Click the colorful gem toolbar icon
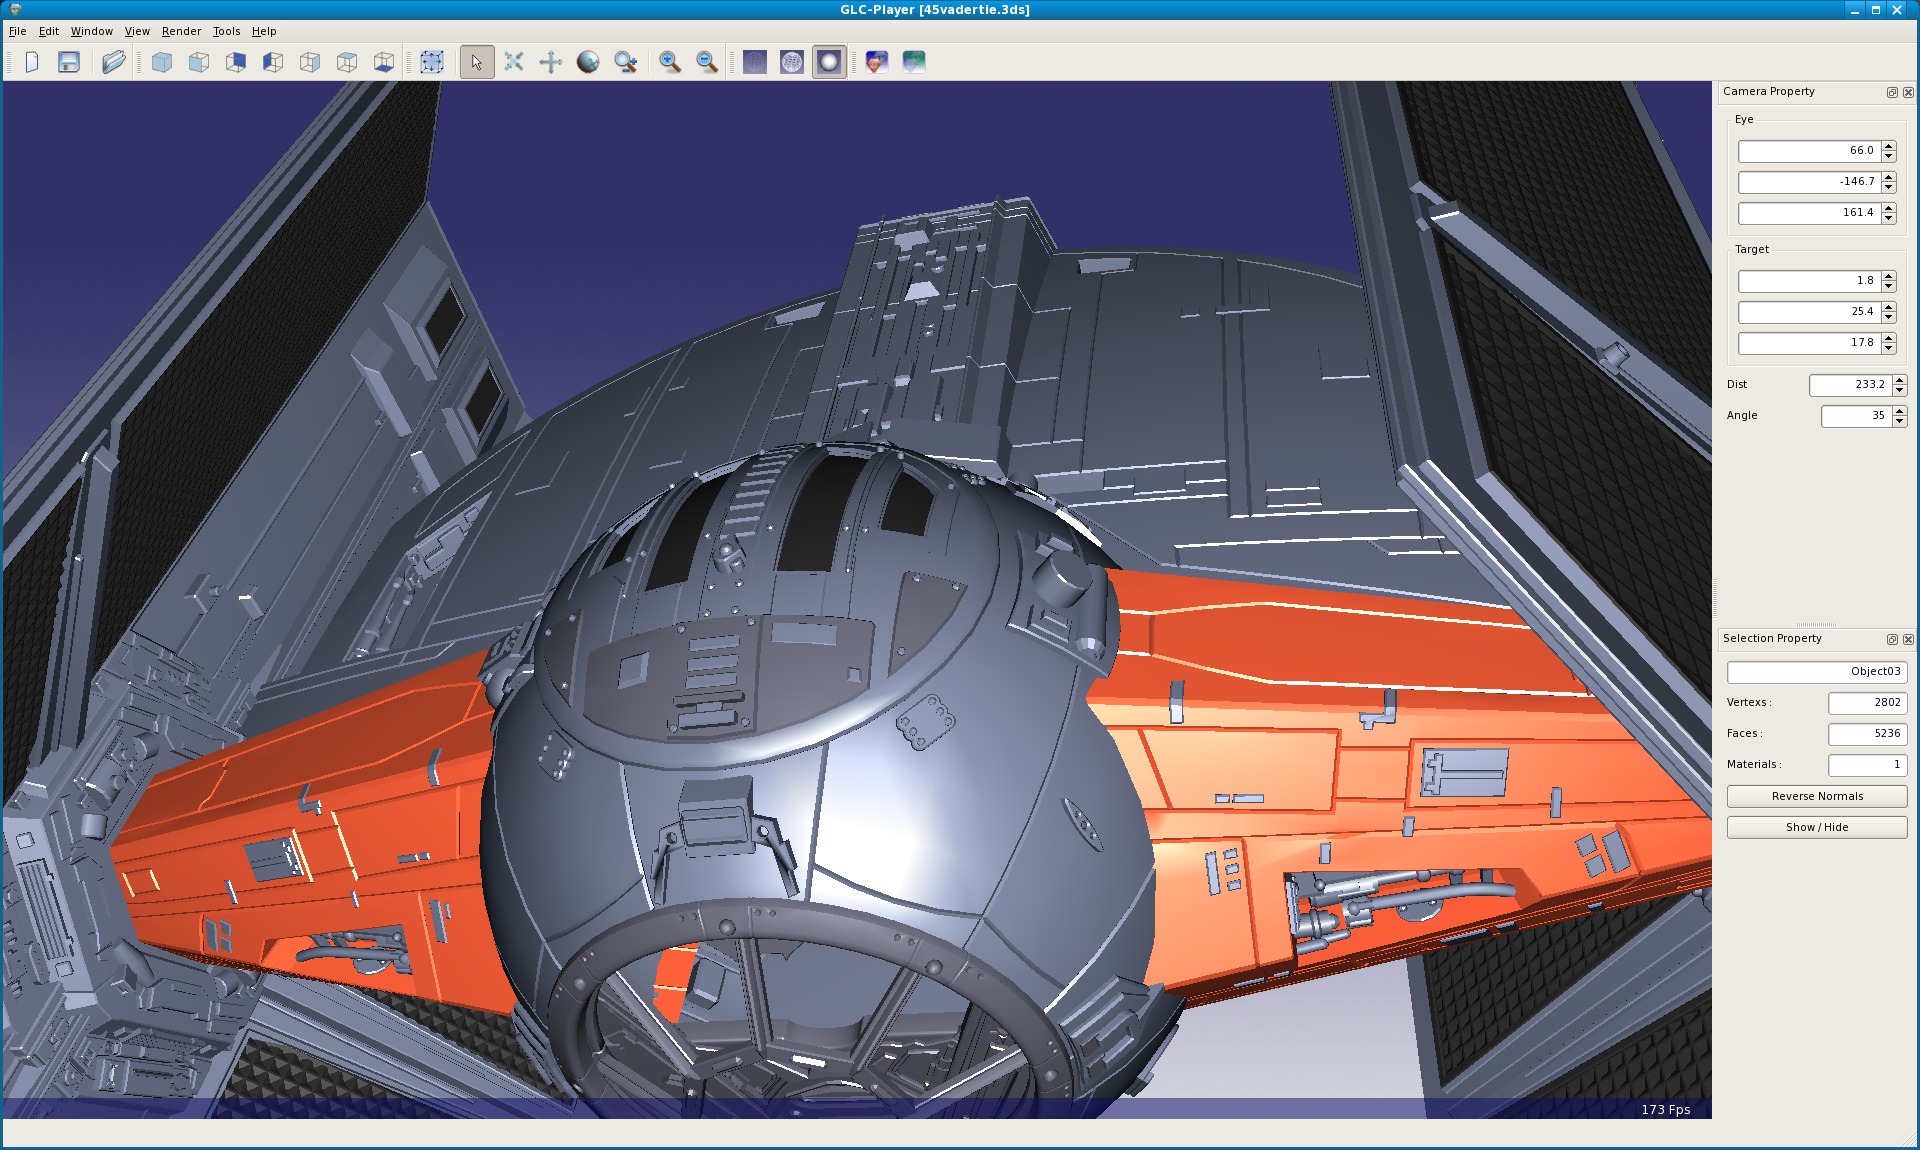 point(877,62)
